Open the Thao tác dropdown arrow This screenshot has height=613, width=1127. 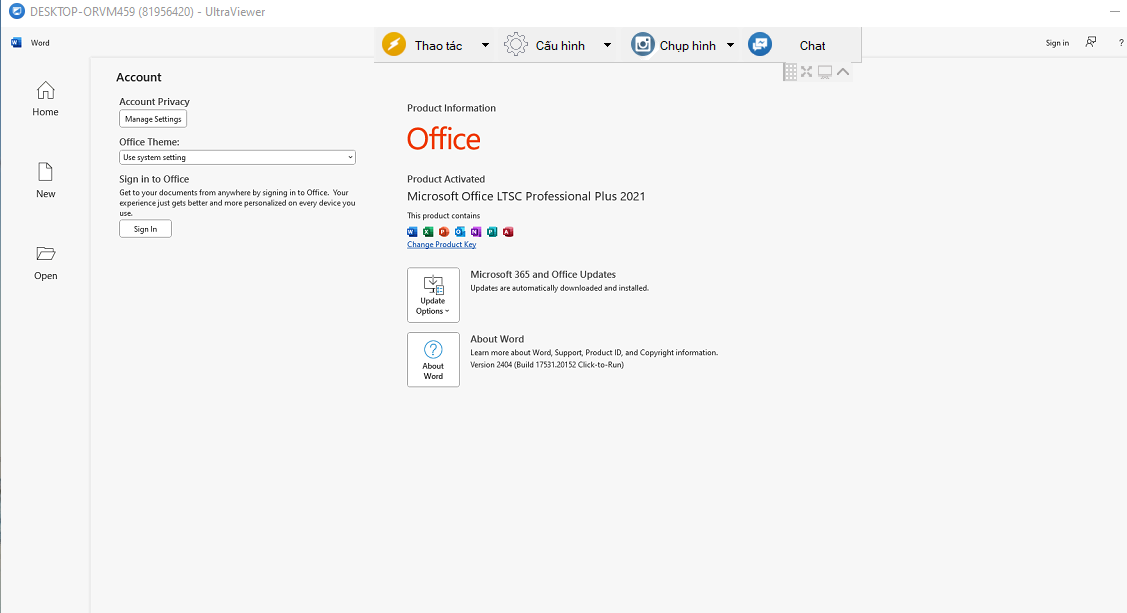point(485,45)
